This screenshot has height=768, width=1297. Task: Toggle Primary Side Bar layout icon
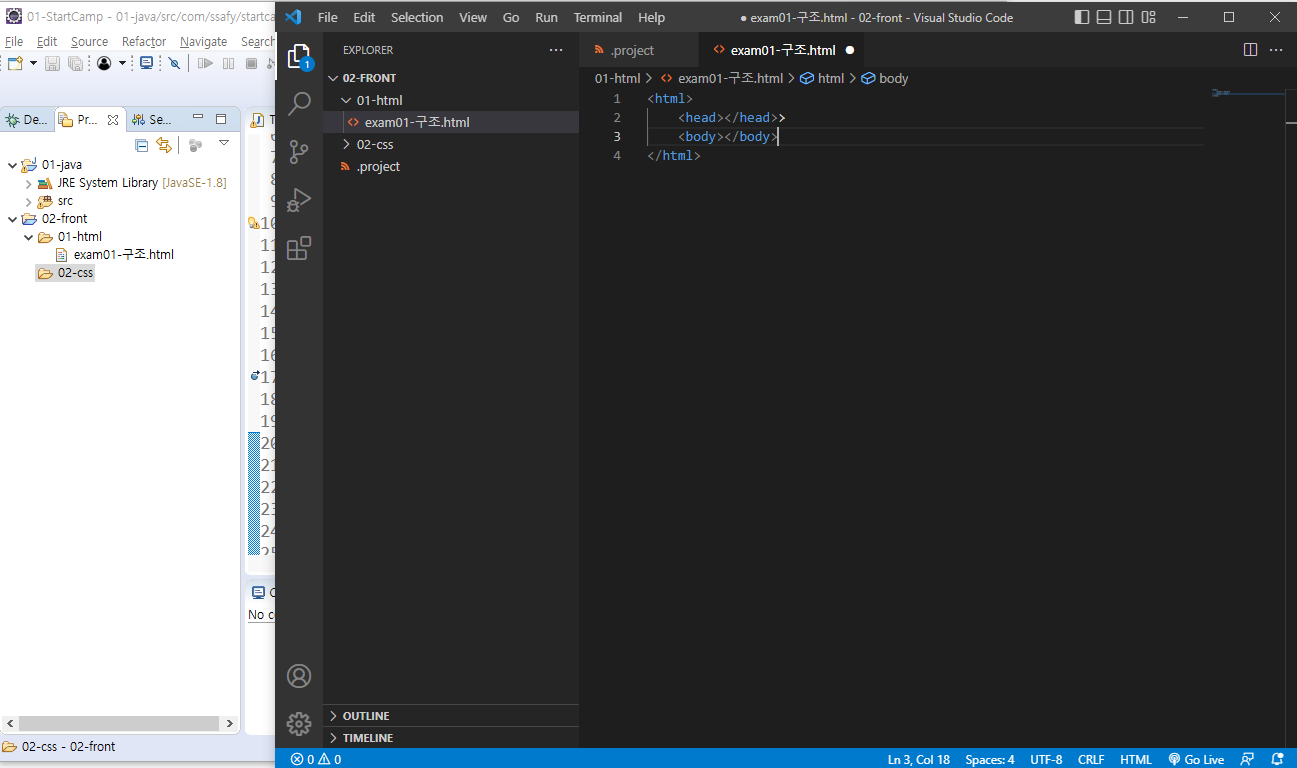(x=1082, y=17)
